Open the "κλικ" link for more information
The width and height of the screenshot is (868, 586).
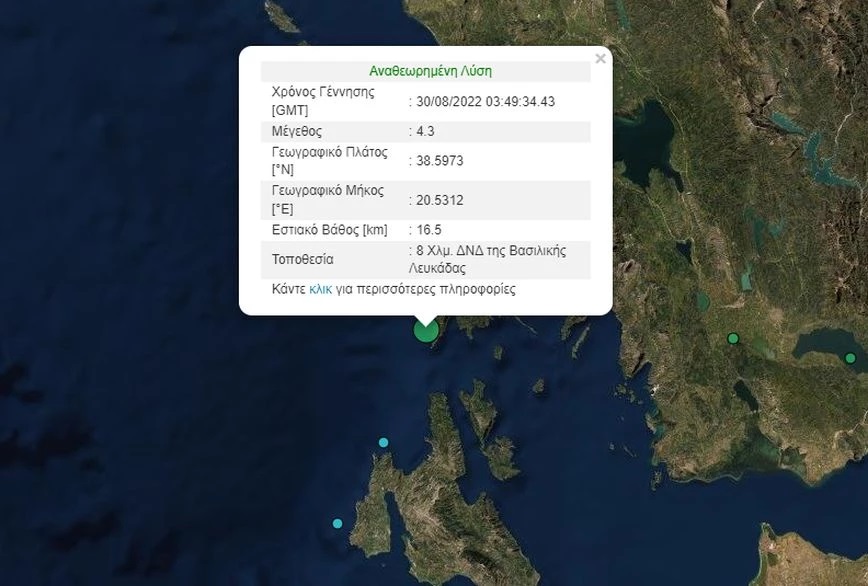click(x=321, y=290)
